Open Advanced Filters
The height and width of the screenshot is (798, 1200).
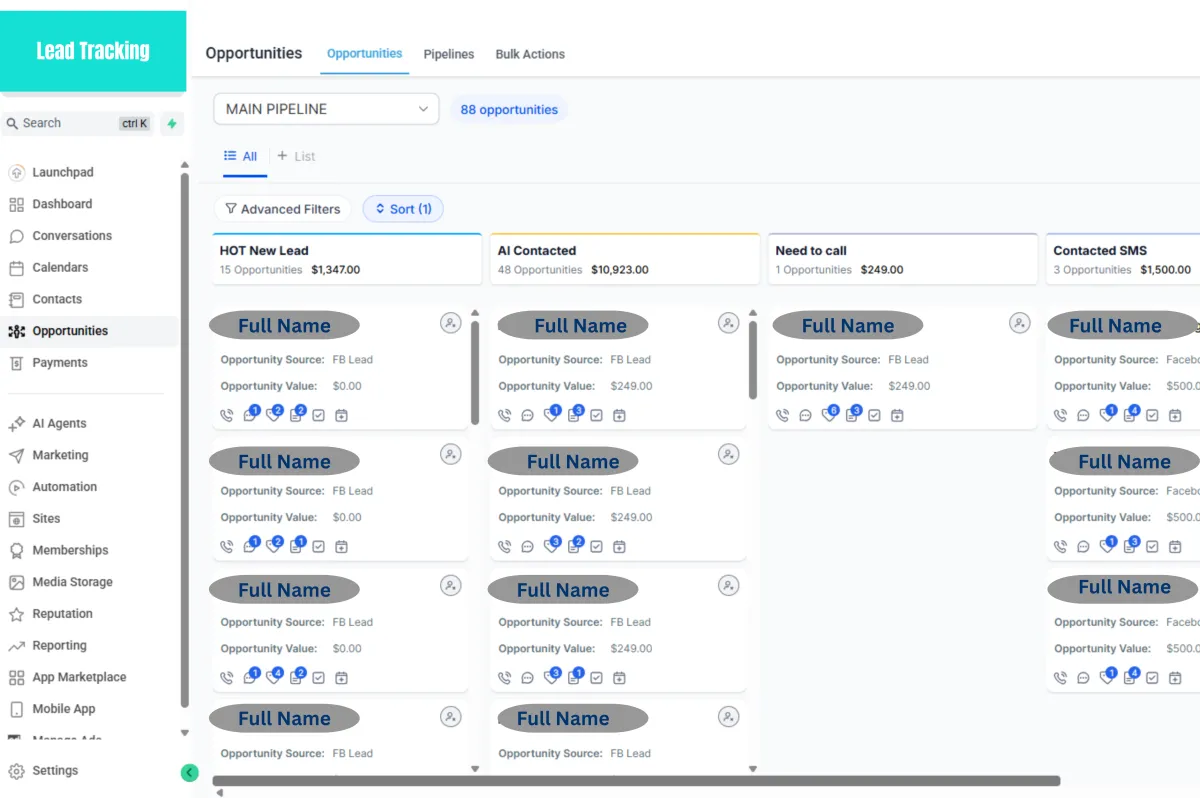[x=283, y=209]
